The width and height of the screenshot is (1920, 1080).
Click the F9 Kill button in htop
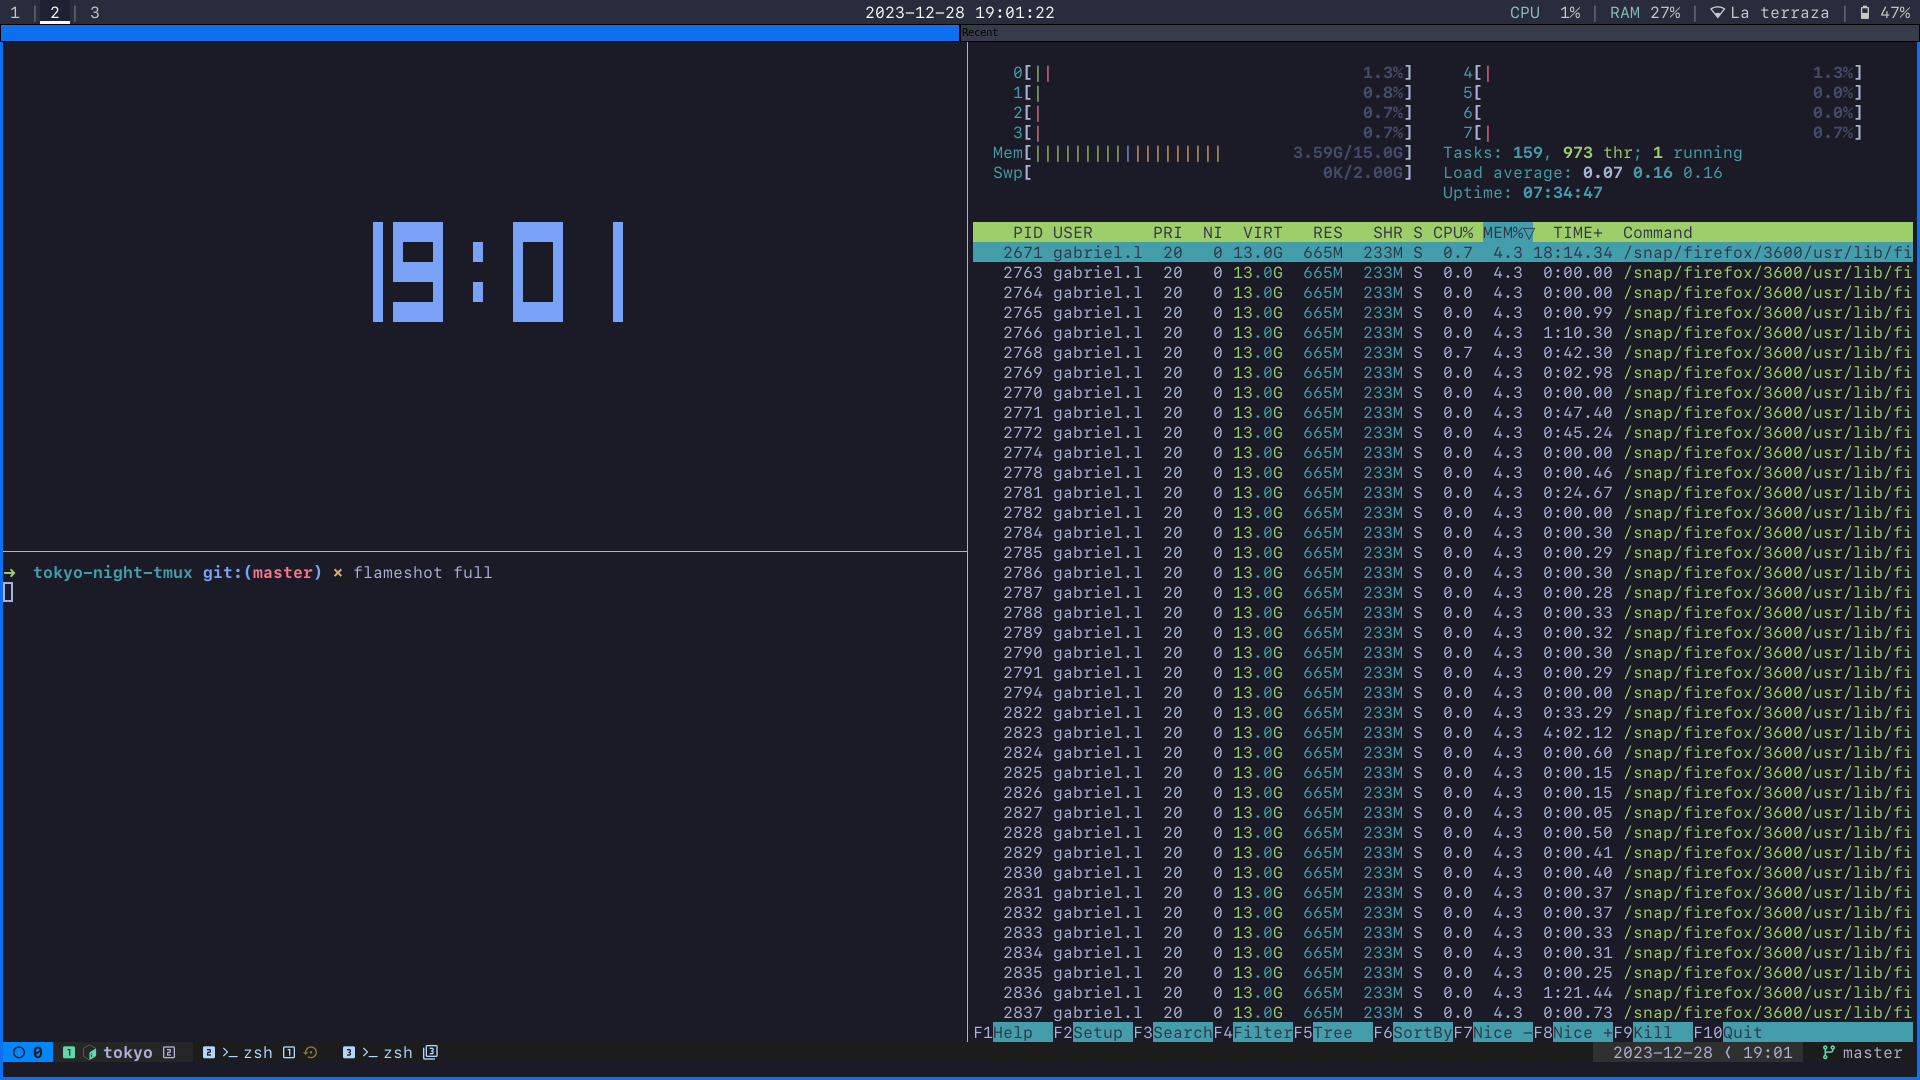pos(1652,1033)
